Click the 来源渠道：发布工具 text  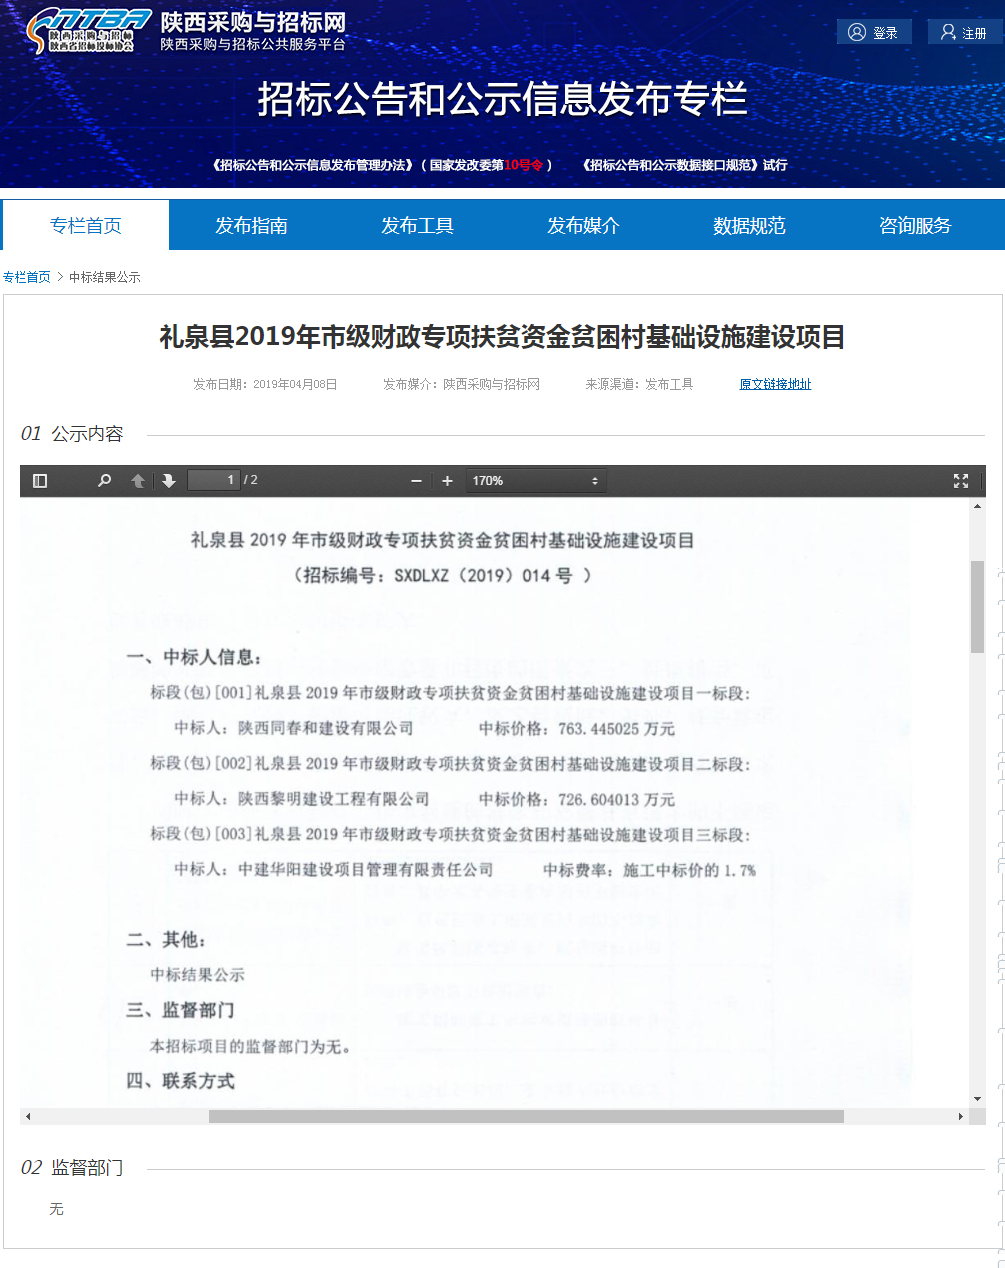click(639, 384)
